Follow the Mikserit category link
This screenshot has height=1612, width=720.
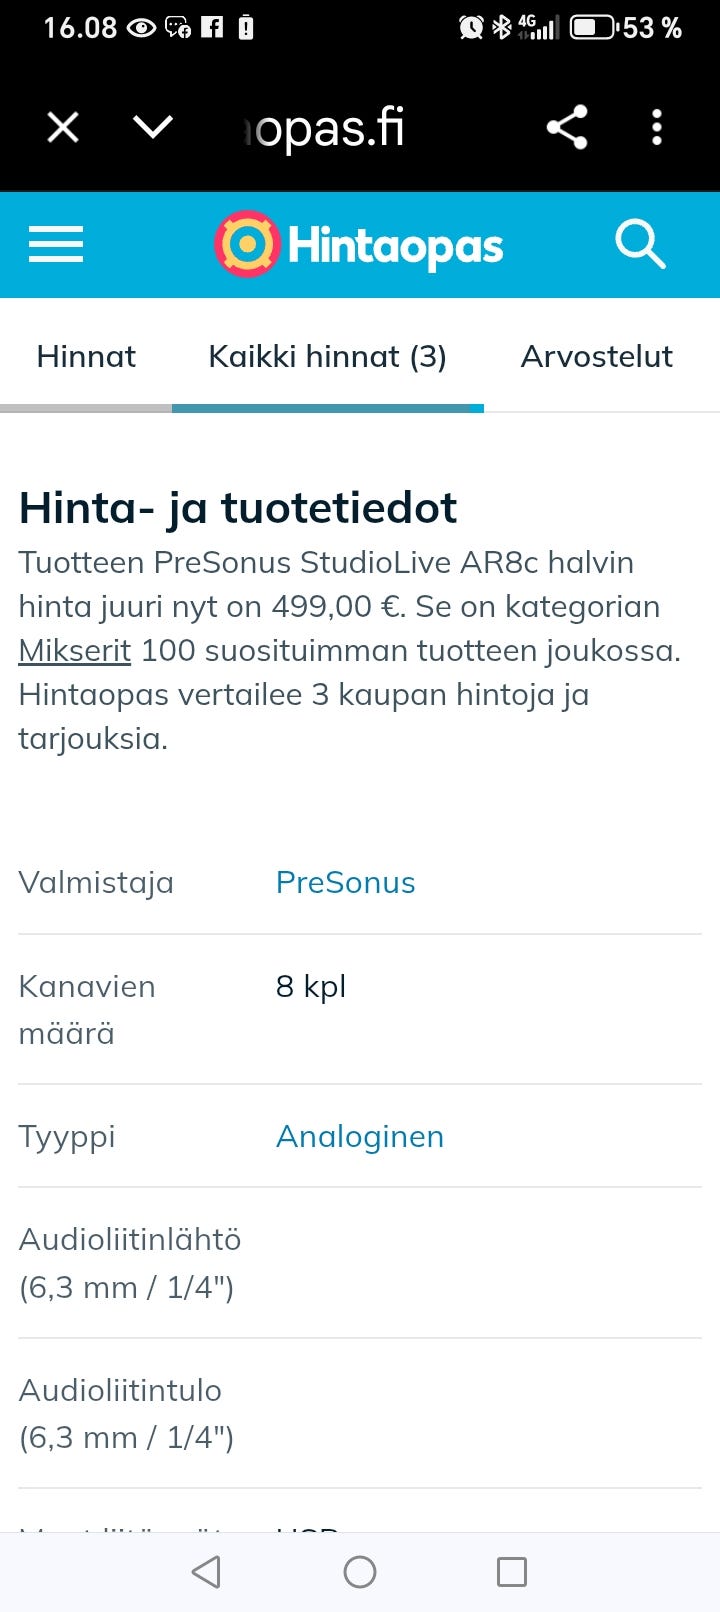pos(75,651)
